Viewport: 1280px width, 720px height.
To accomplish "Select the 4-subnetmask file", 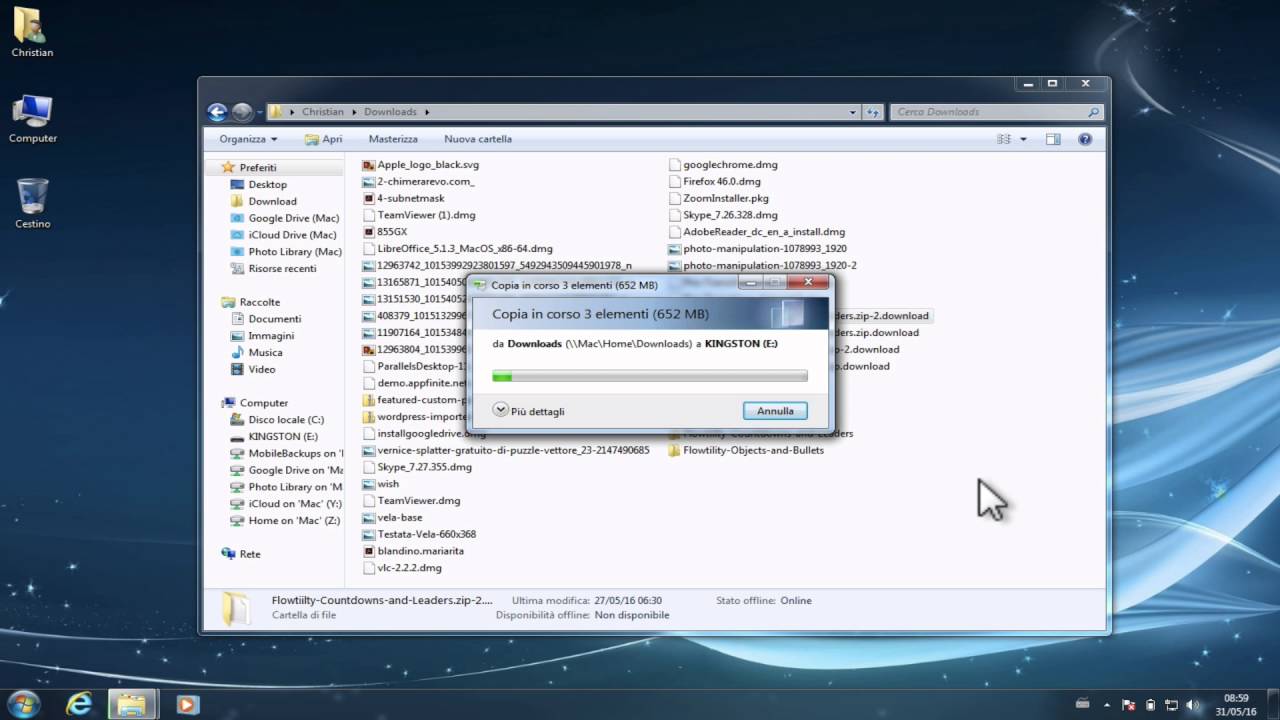I will (x=403, y=198).
